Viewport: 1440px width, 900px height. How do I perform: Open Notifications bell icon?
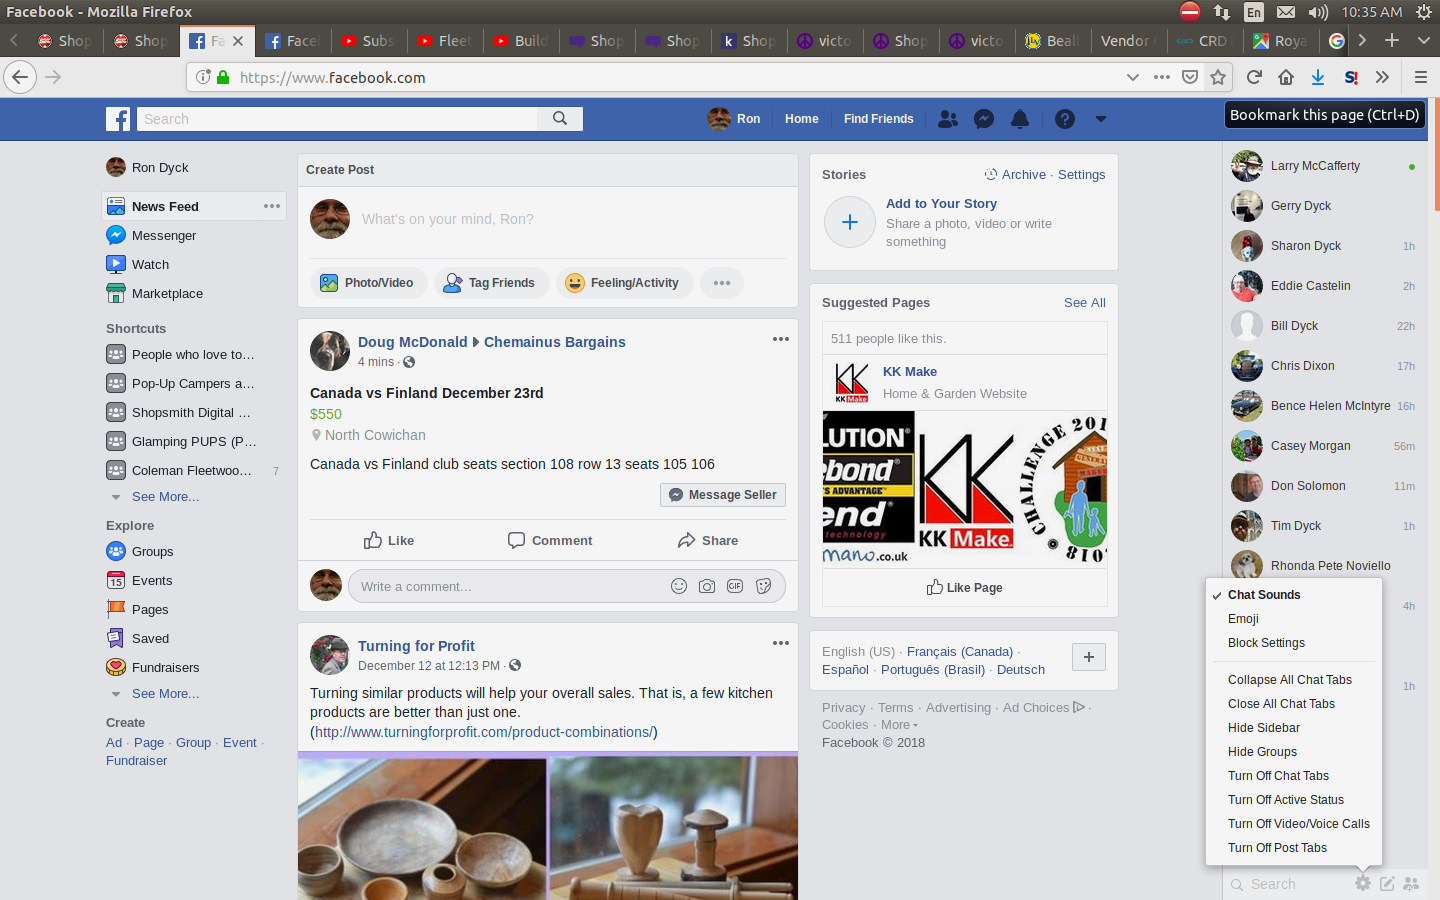[x=1020, y=119]
